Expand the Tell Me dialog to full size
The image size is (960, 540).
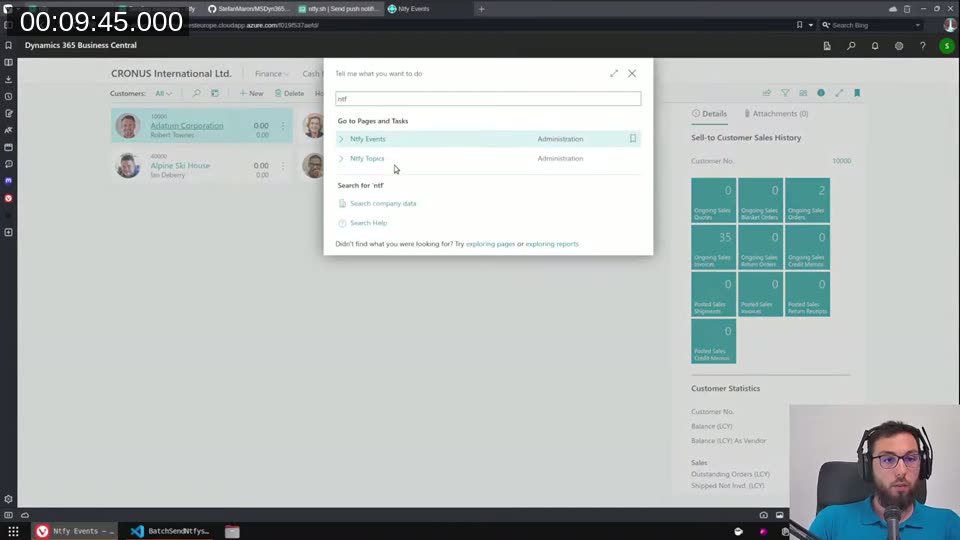click(614, 73)
